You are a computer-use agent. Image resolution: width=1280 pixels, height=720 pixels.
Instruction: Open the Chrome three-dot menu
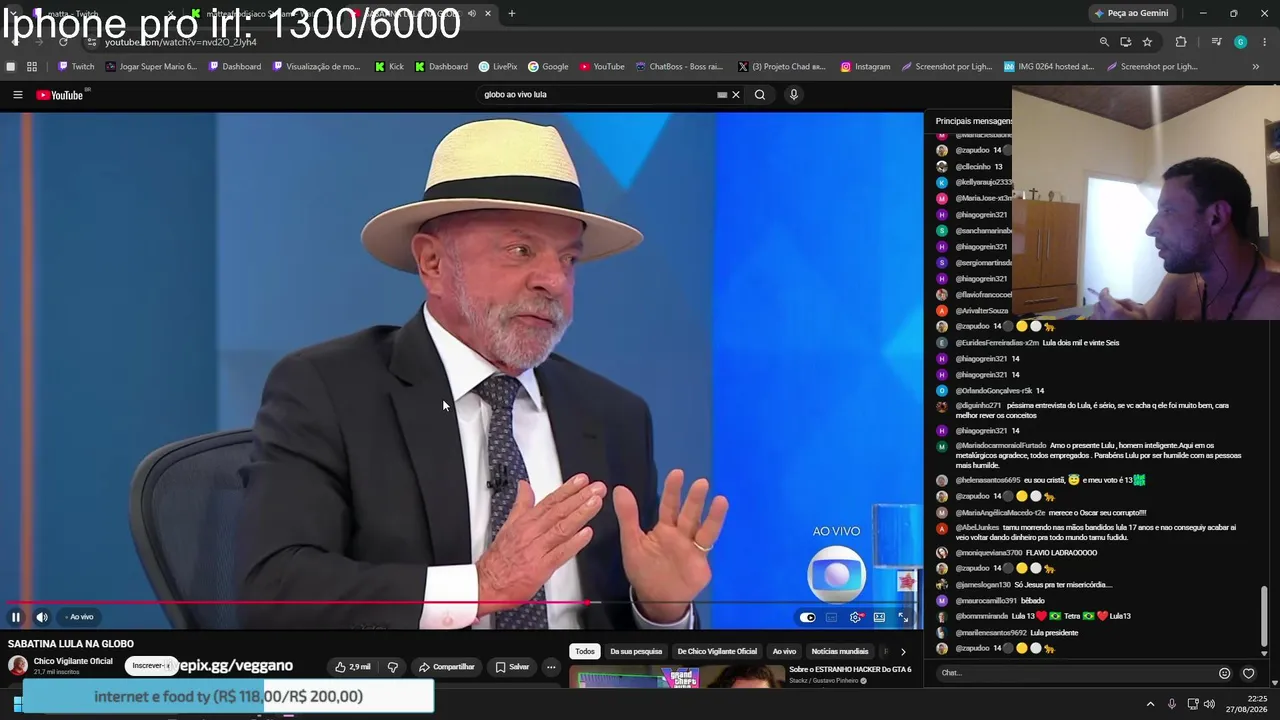[x=1265, y=42]
